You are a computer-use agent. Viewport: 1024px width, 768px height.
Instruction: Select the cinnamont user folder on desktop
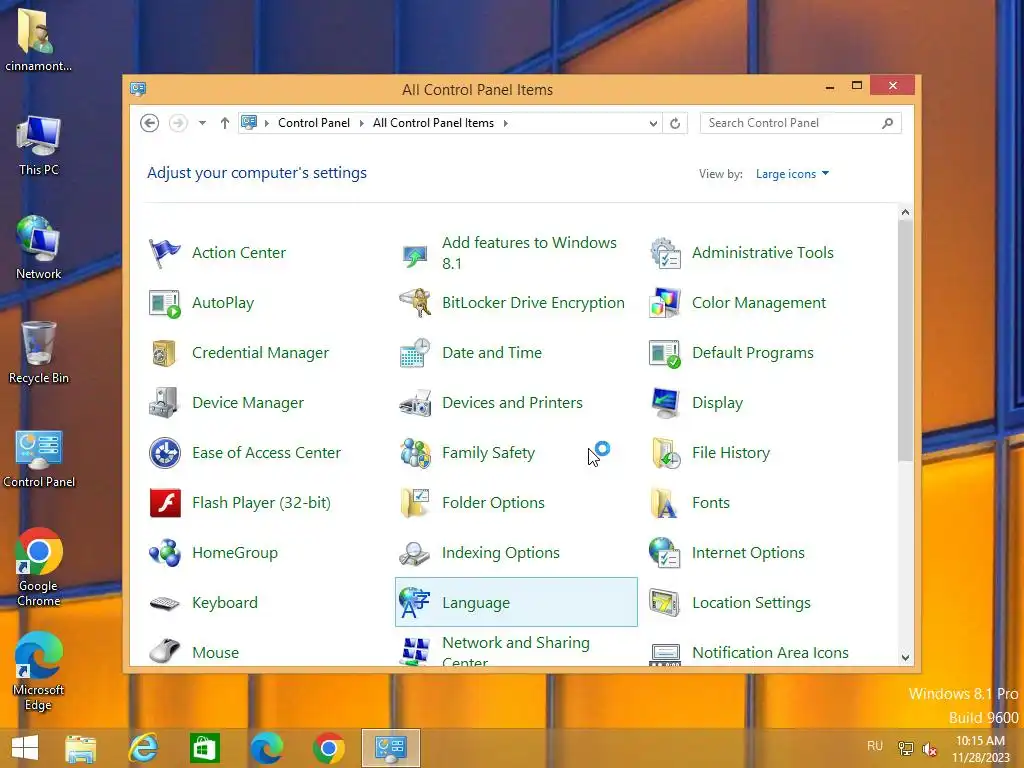pyautogui.click(x=39, y=40)
